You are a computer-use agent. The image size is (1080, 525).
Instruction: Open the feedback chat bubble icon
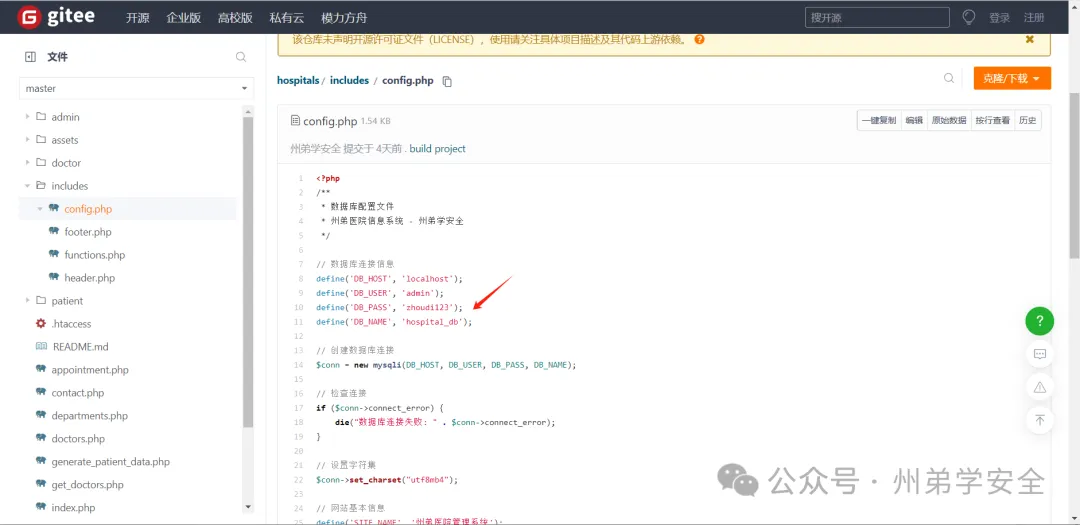1039,354
